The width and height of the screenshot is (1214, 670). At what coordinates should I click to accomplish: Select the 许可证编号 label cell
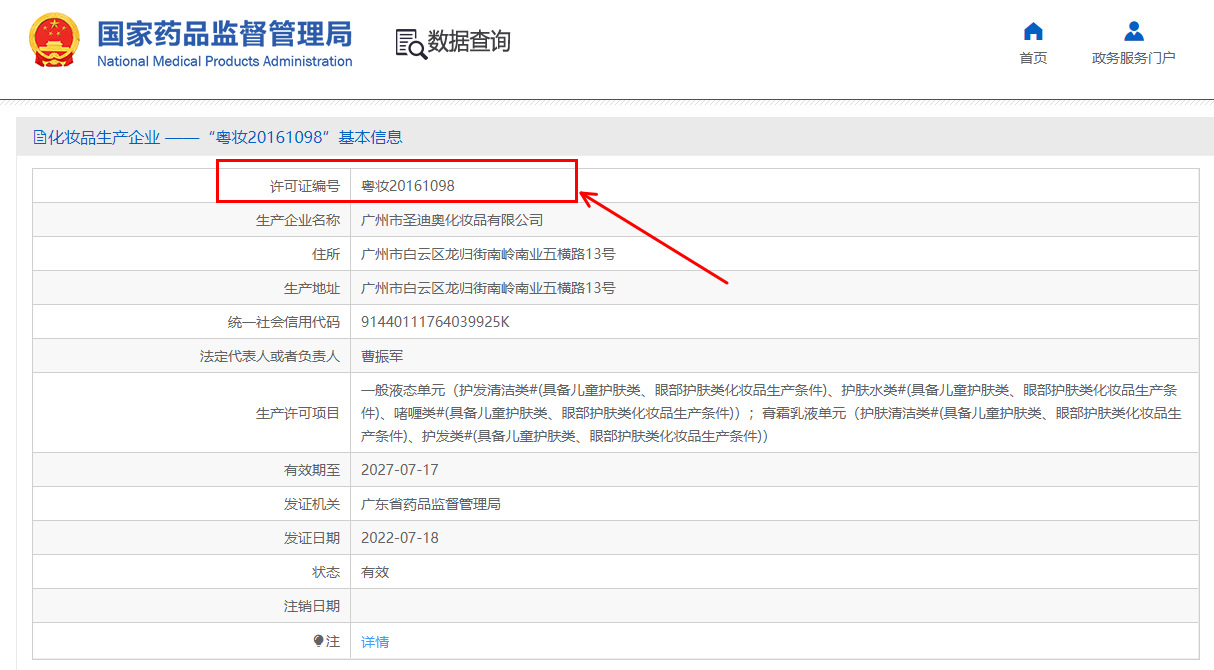coord(191,186)
